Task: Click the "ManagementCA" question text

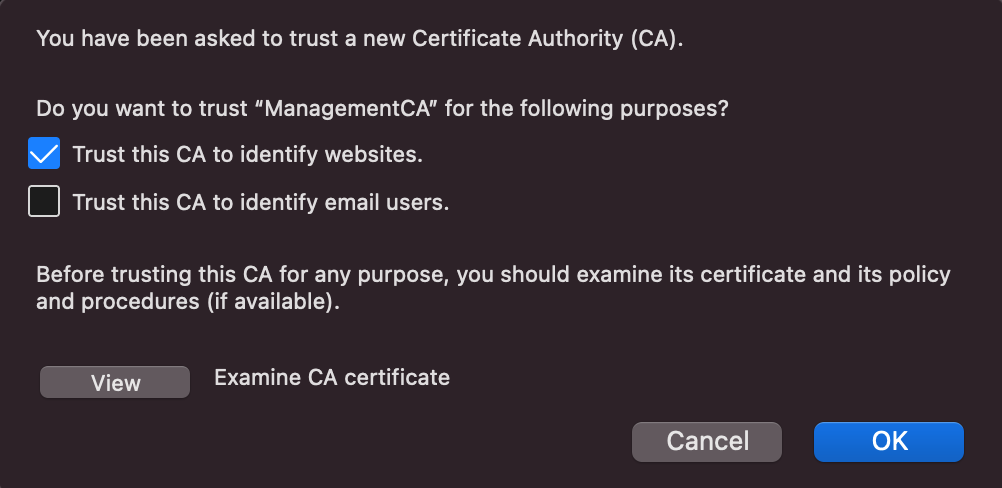Action: [x=382, y=109]
